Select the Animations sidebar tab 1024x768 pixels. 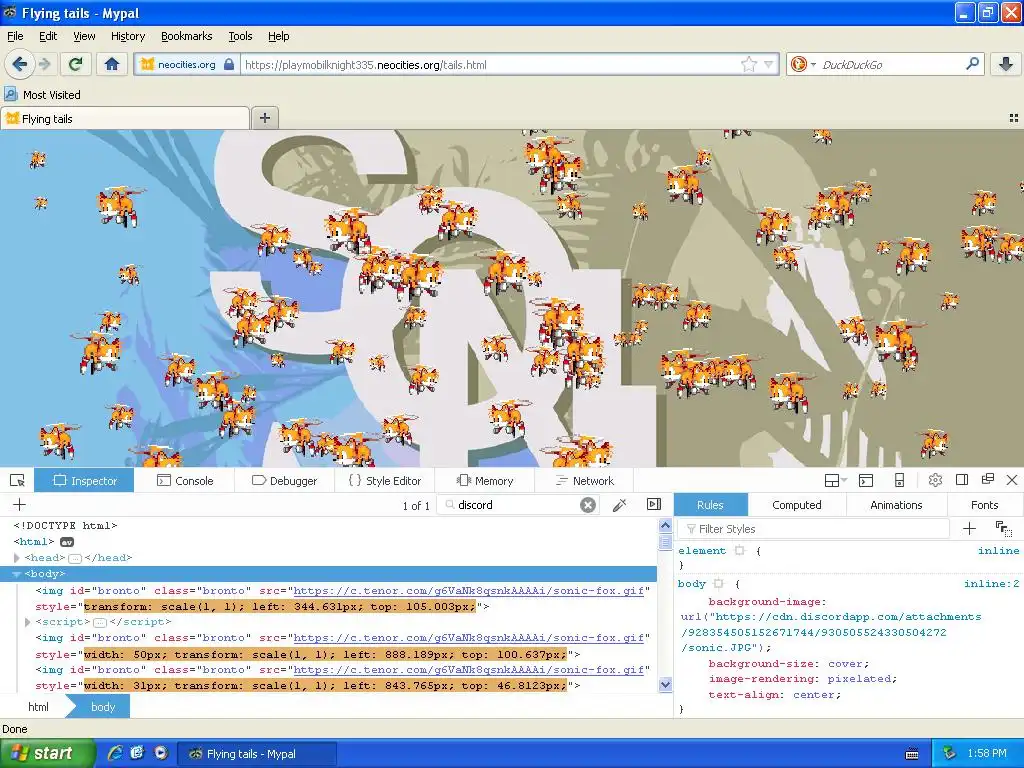[896, 505]
